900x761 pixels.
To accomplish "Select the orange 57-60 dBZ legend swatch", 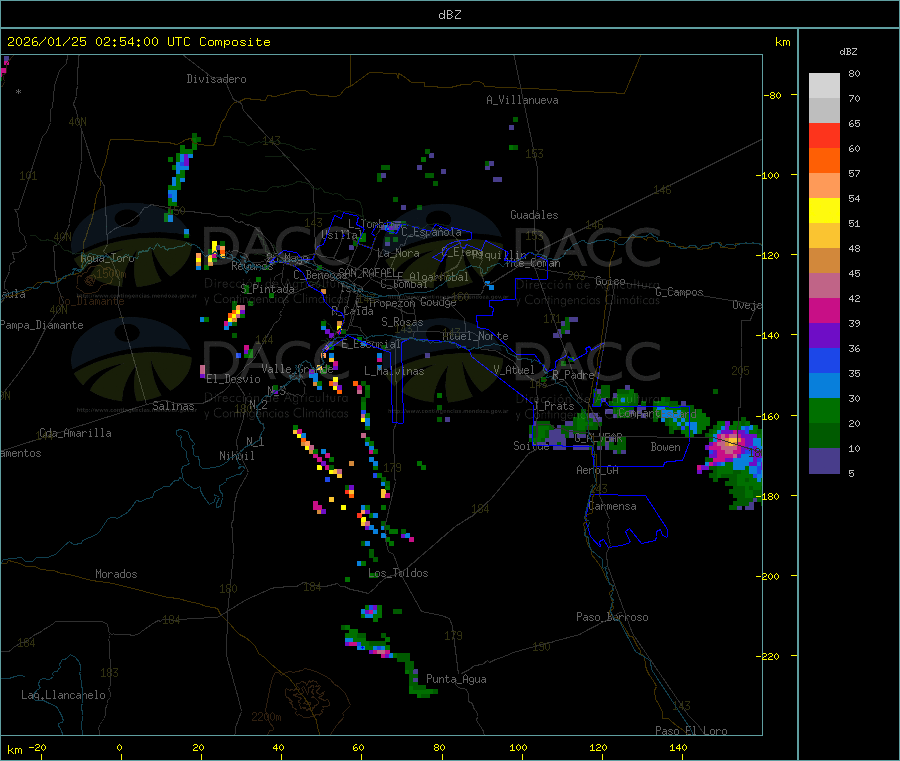I will (x=824, y=161).
